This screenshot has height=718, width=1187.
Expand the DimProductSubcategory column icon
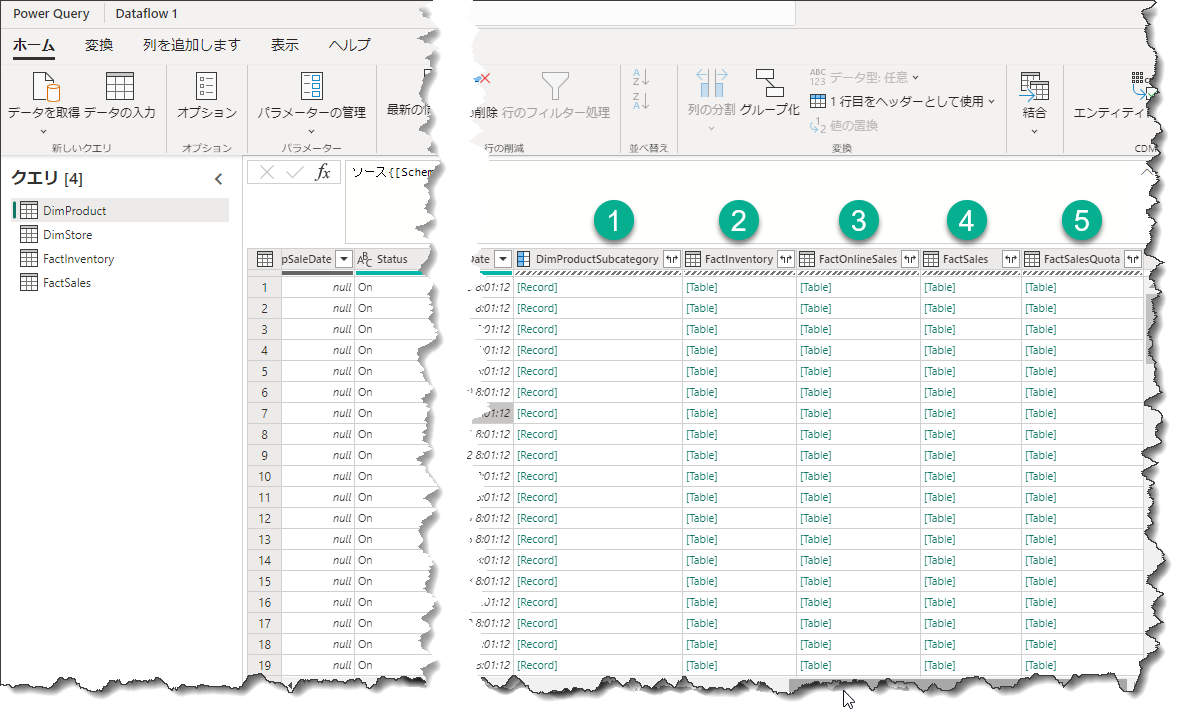(671, 259)
